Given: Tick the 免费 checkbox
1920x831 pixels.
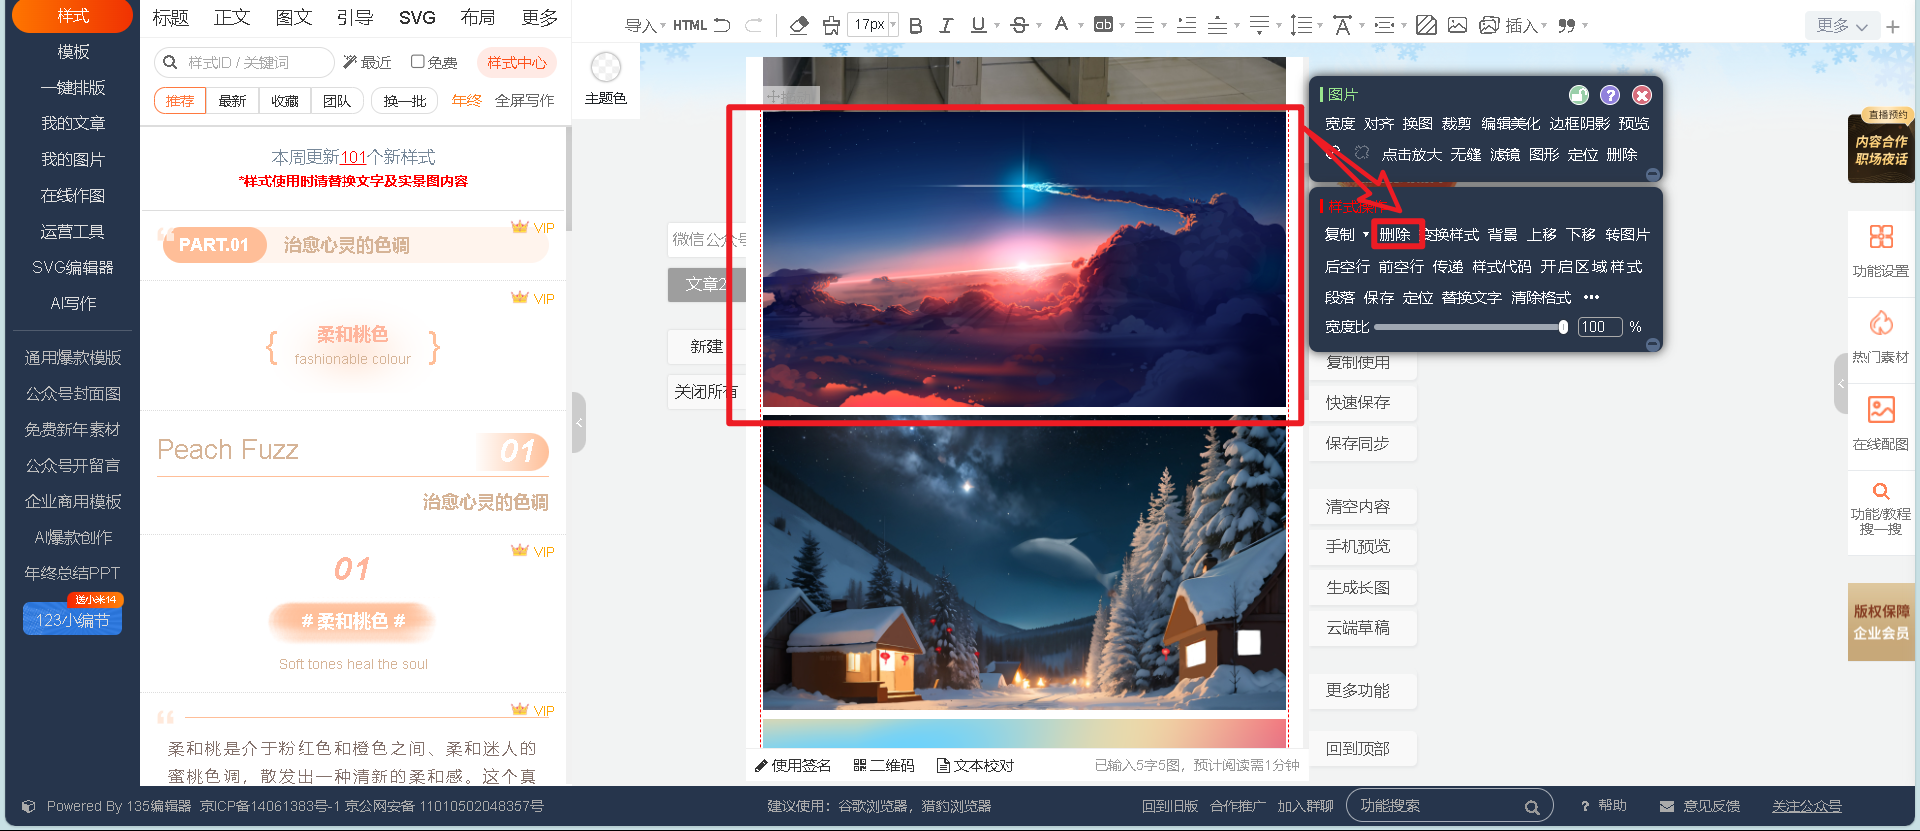Looking at the screenshot, I should 418,62.
